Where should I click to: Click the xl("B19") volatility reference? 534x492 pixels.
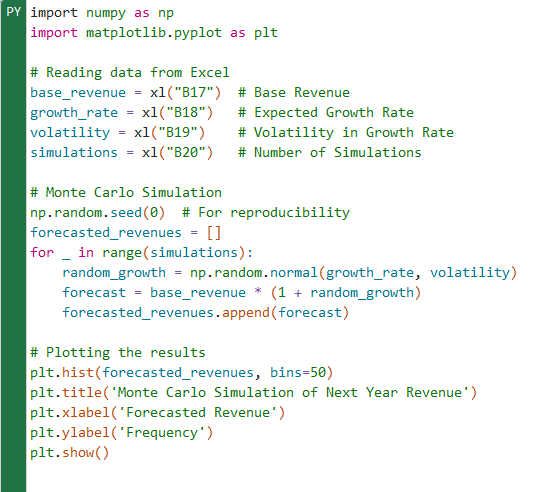169,132
